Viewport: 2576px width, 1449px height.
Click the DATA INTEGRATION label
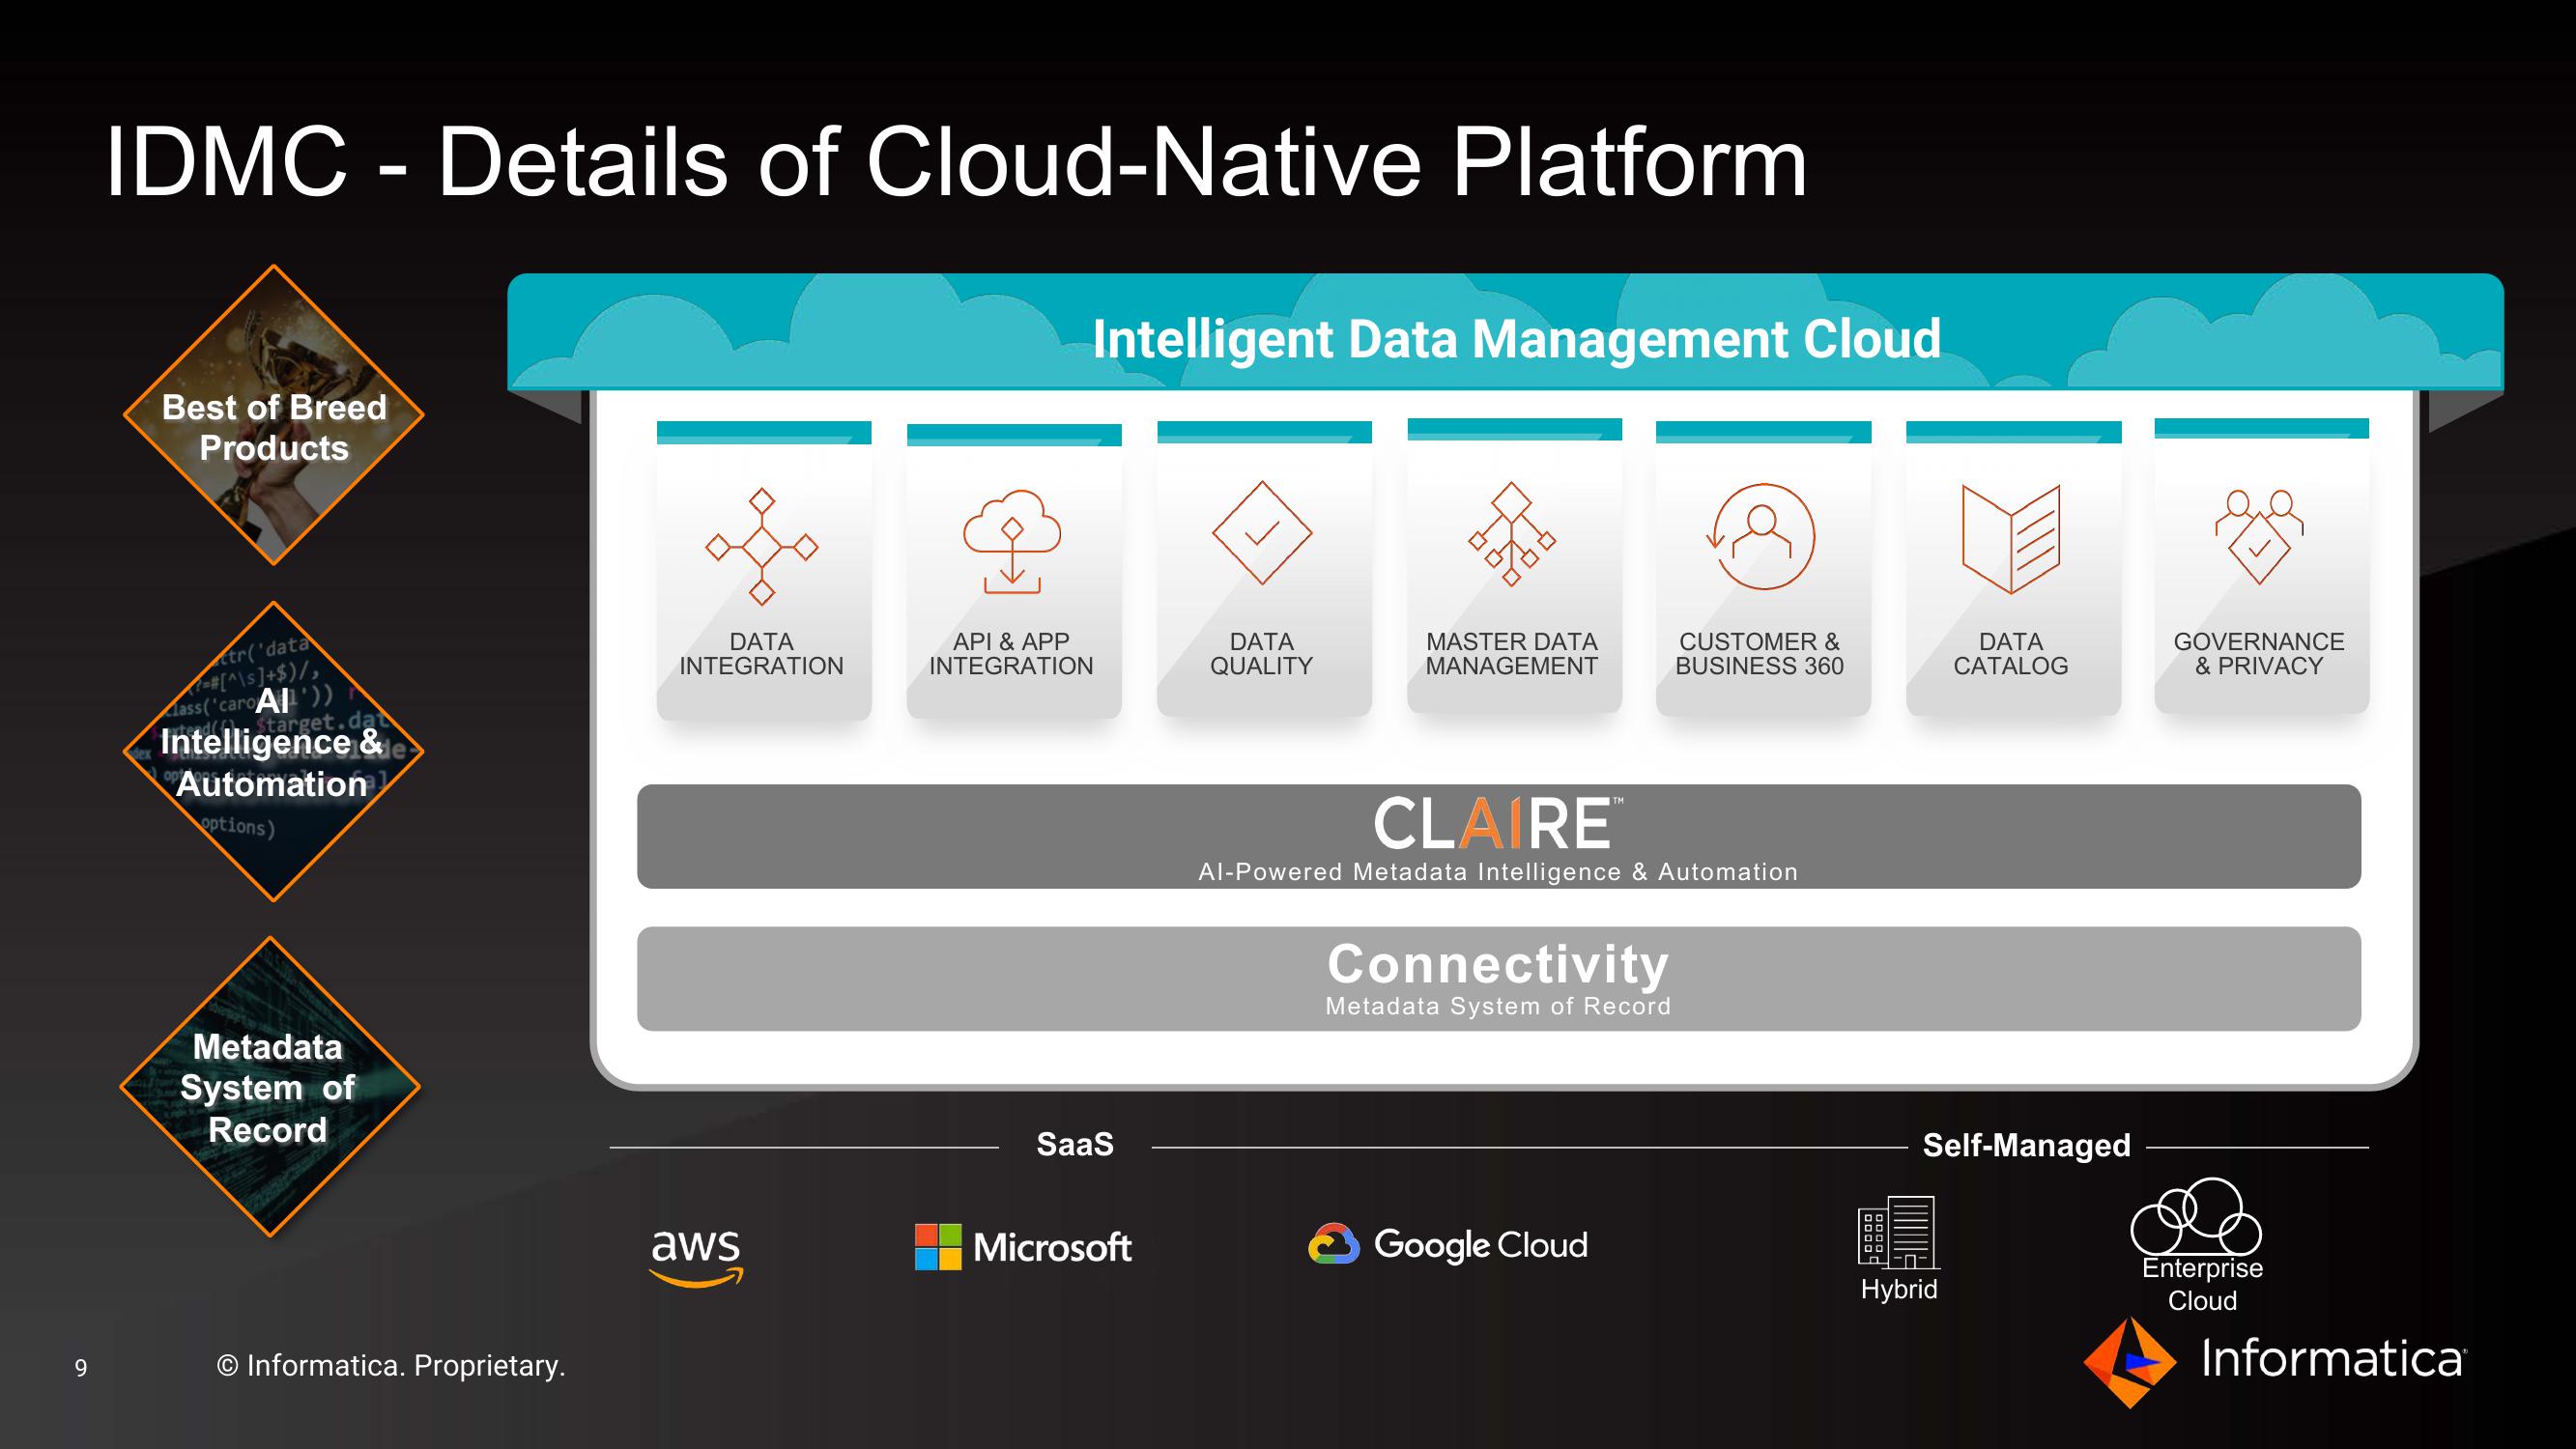click(762, 654)
